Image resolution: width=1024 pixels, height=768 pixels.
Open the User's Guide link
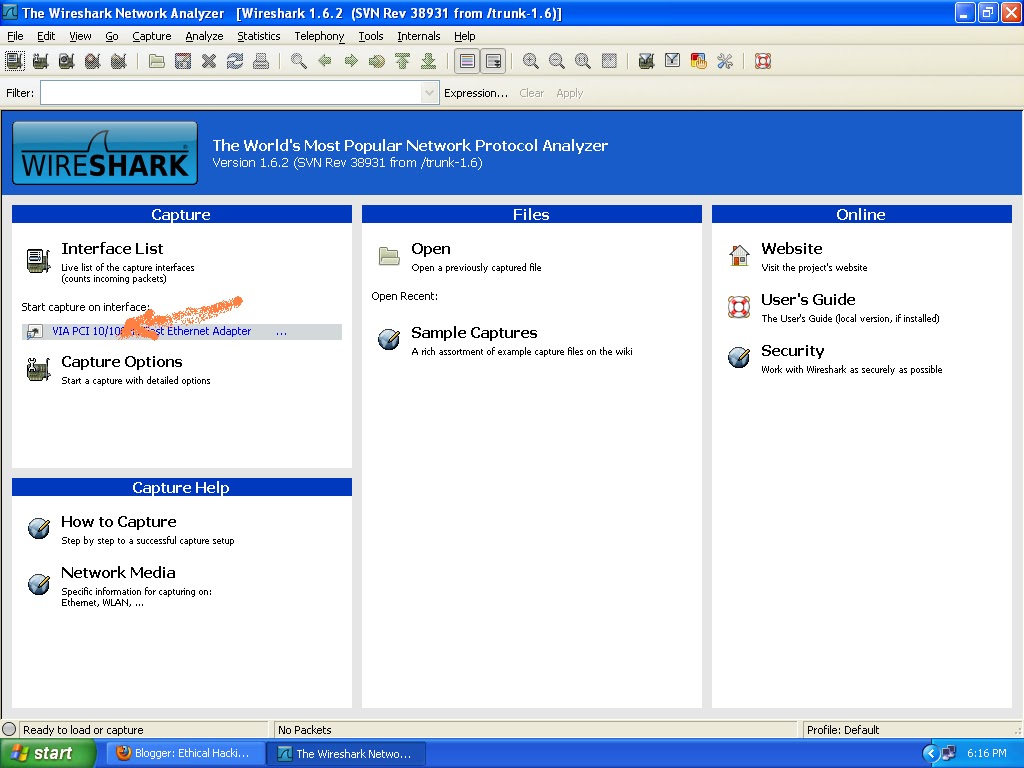click(x=808, y=300)
